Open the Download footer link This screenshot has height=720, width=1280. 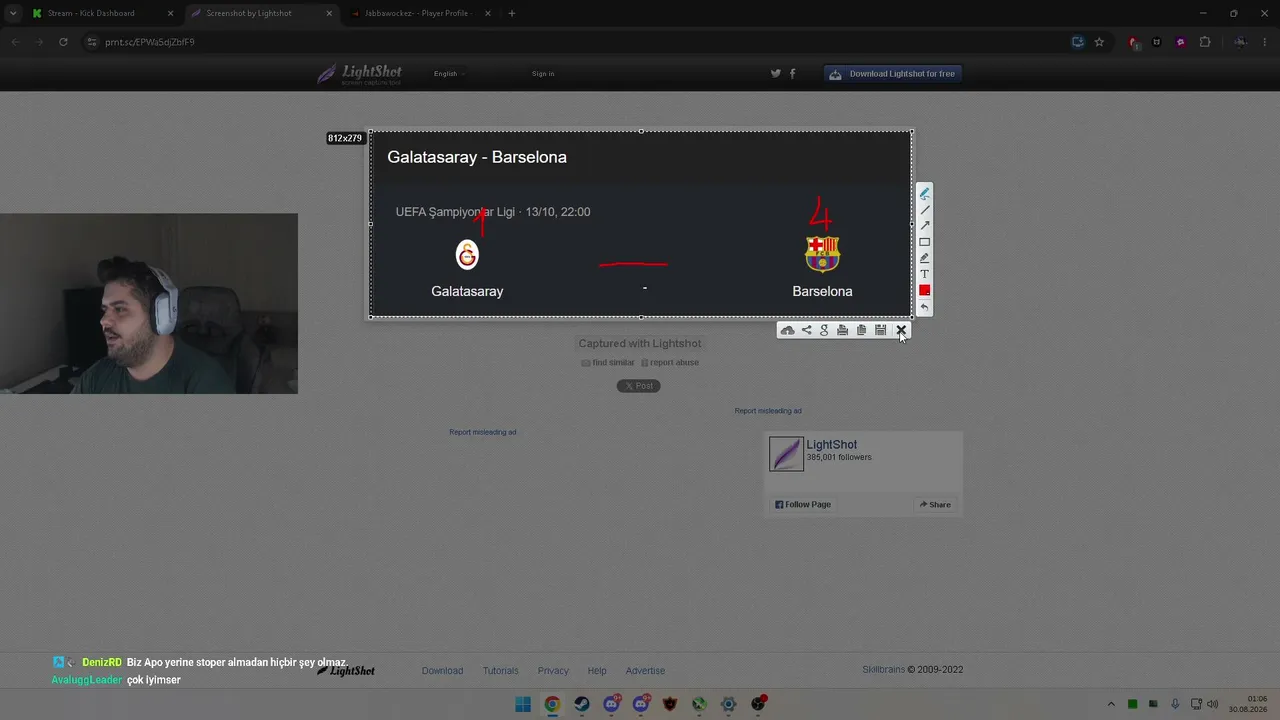click(x=442, y=671)
